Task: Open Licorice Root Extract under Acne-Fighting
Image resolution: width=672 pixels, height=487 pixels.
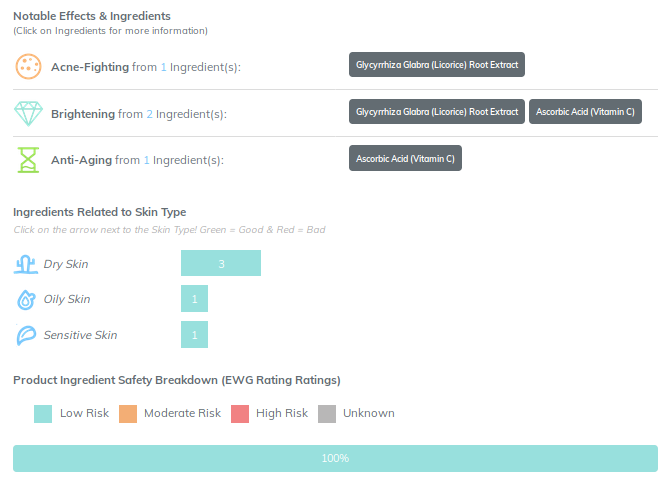Action: point(437,65)
